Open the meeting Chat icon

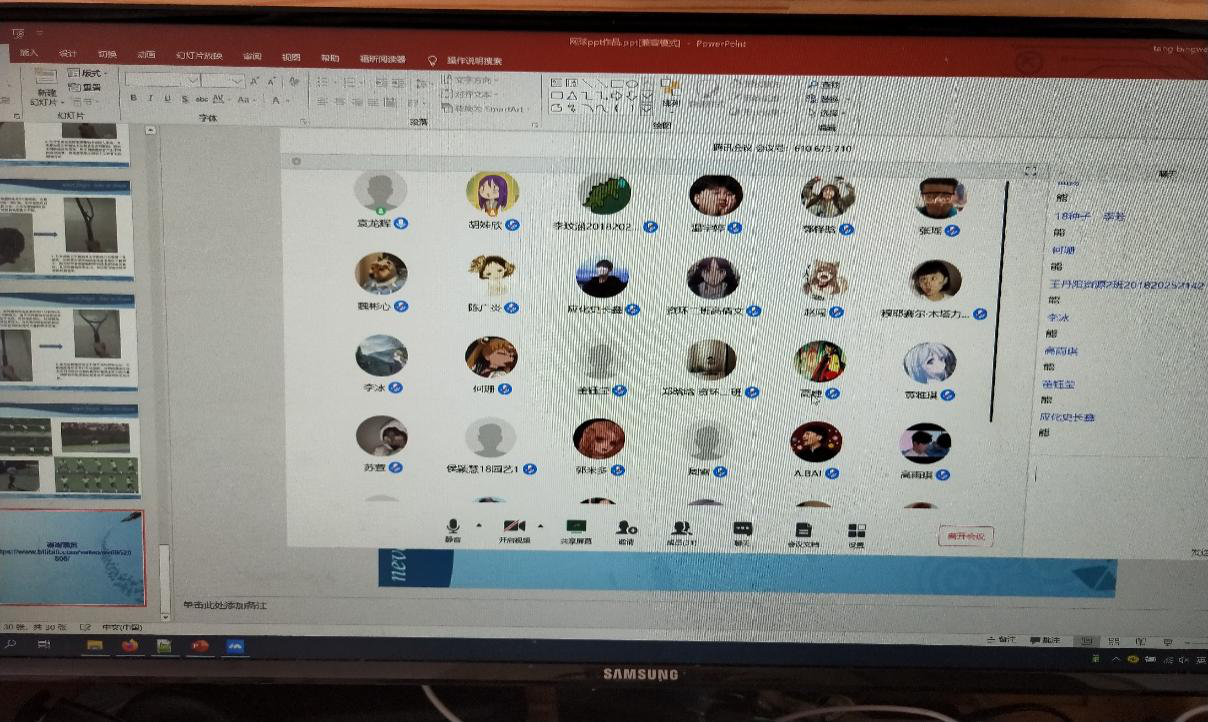(742, 531)
